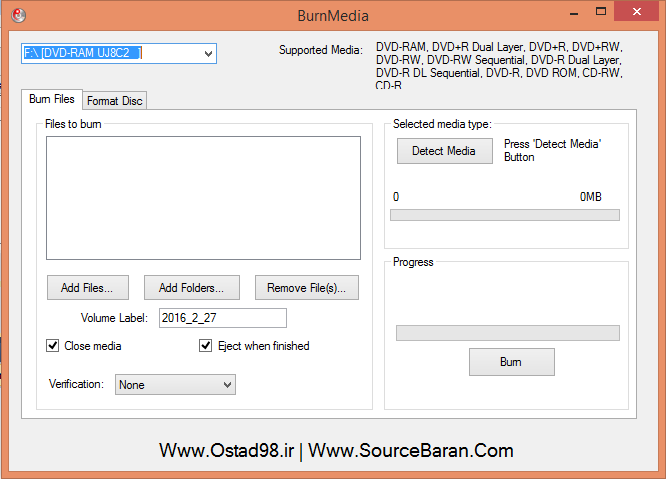Viewport: 666px width, 479px height.
Task: Click the Remove File(s)... button
Action: coord(306,288)
